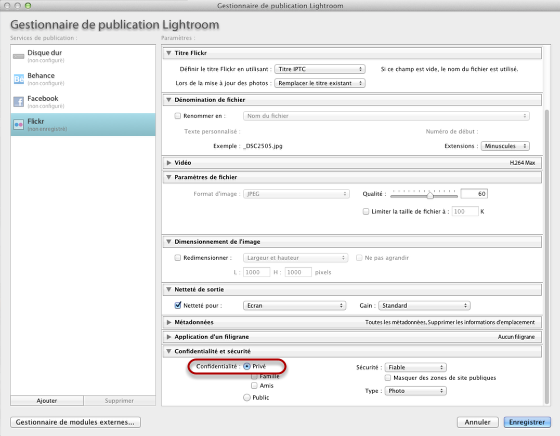Viewport: 560px width, 436px height.
Task: Toggle Masquer des zones de site publiques
Action: (388, 377)
